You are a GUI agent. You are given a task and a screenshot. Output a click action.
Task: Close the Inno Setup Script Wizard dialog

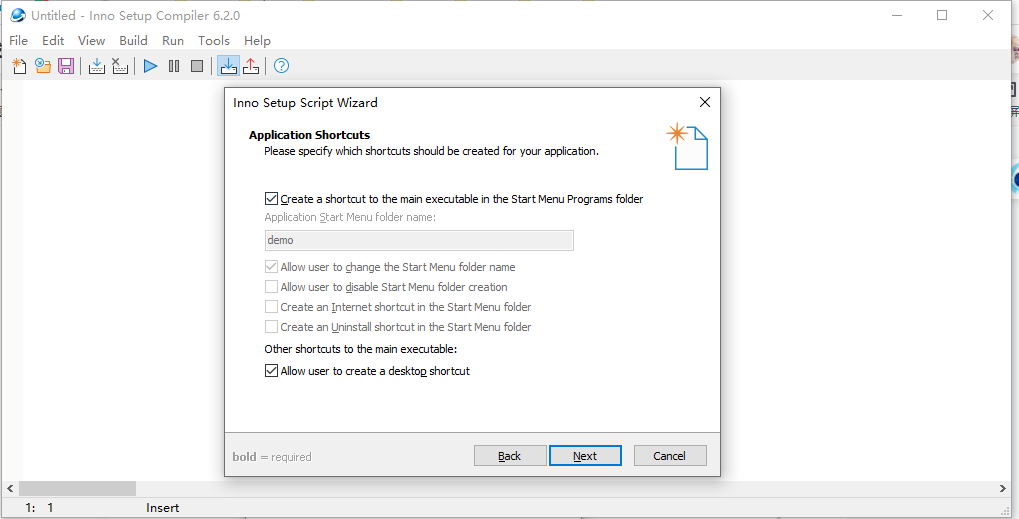click(x=704, y=102)
